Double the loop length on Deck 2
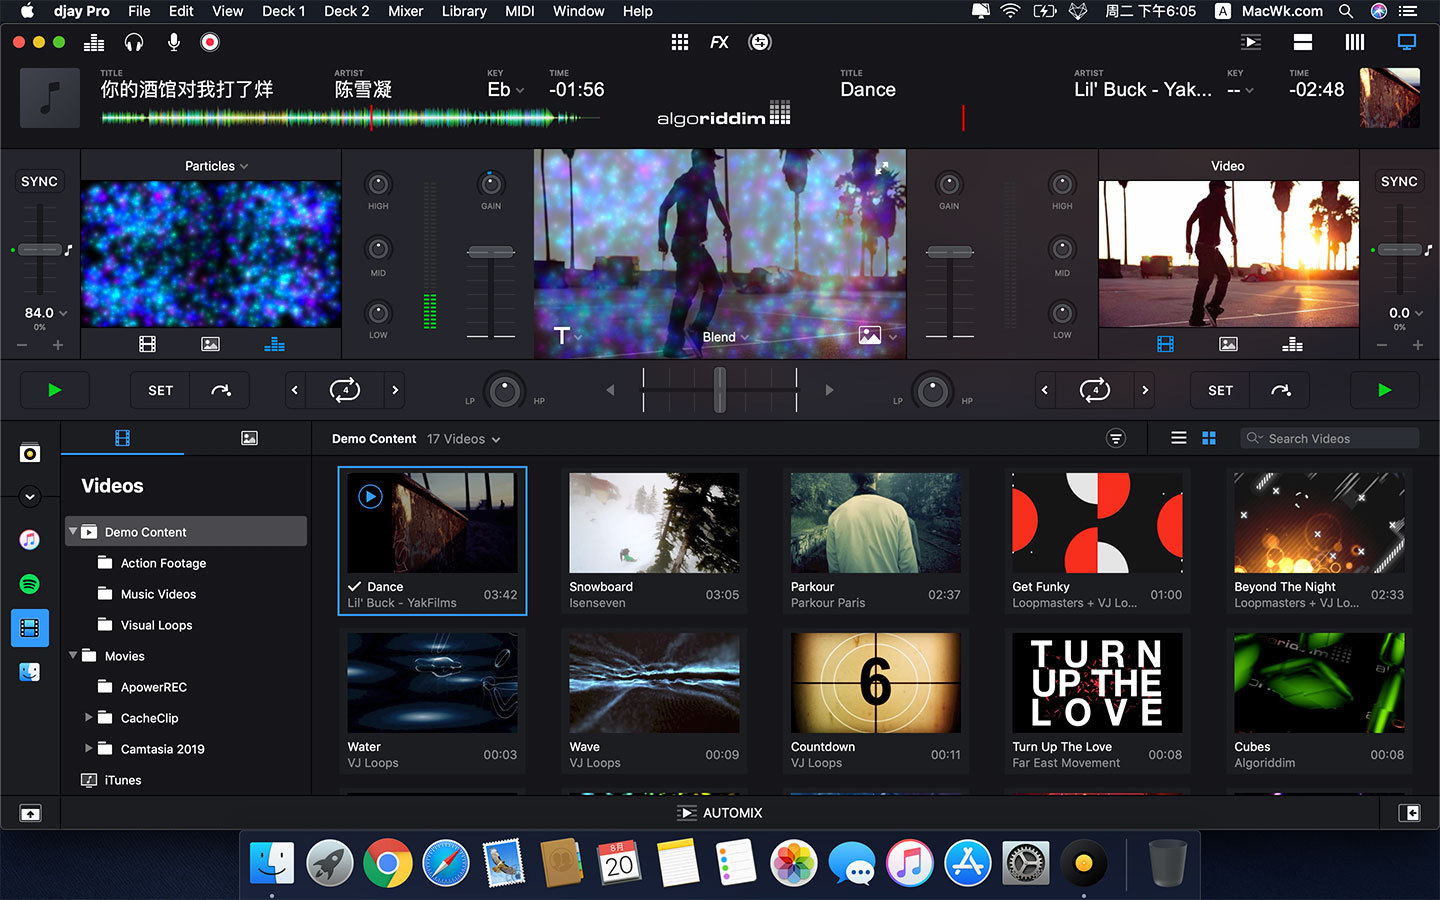 pos(1145,390)
